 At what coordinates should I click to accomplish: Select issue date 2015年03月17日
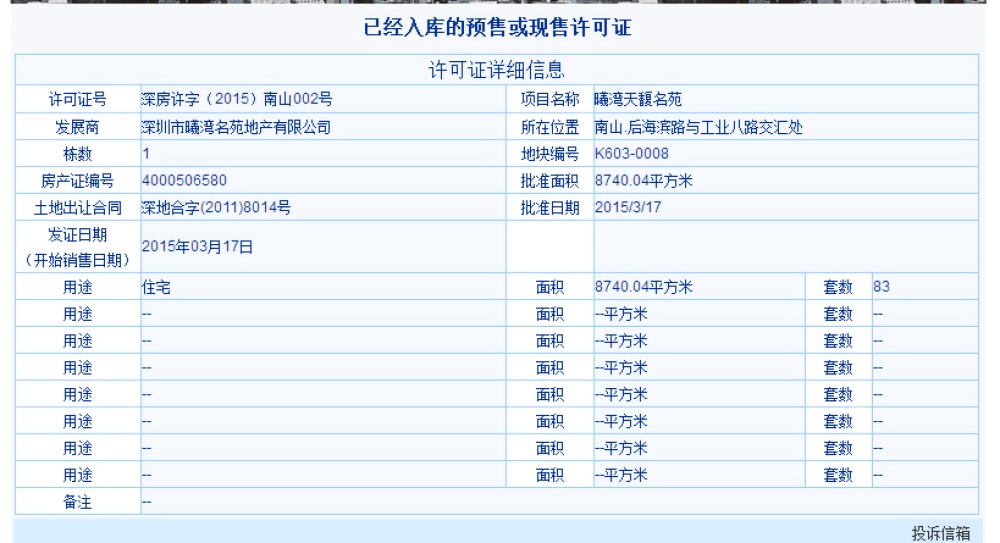(196, 247)
